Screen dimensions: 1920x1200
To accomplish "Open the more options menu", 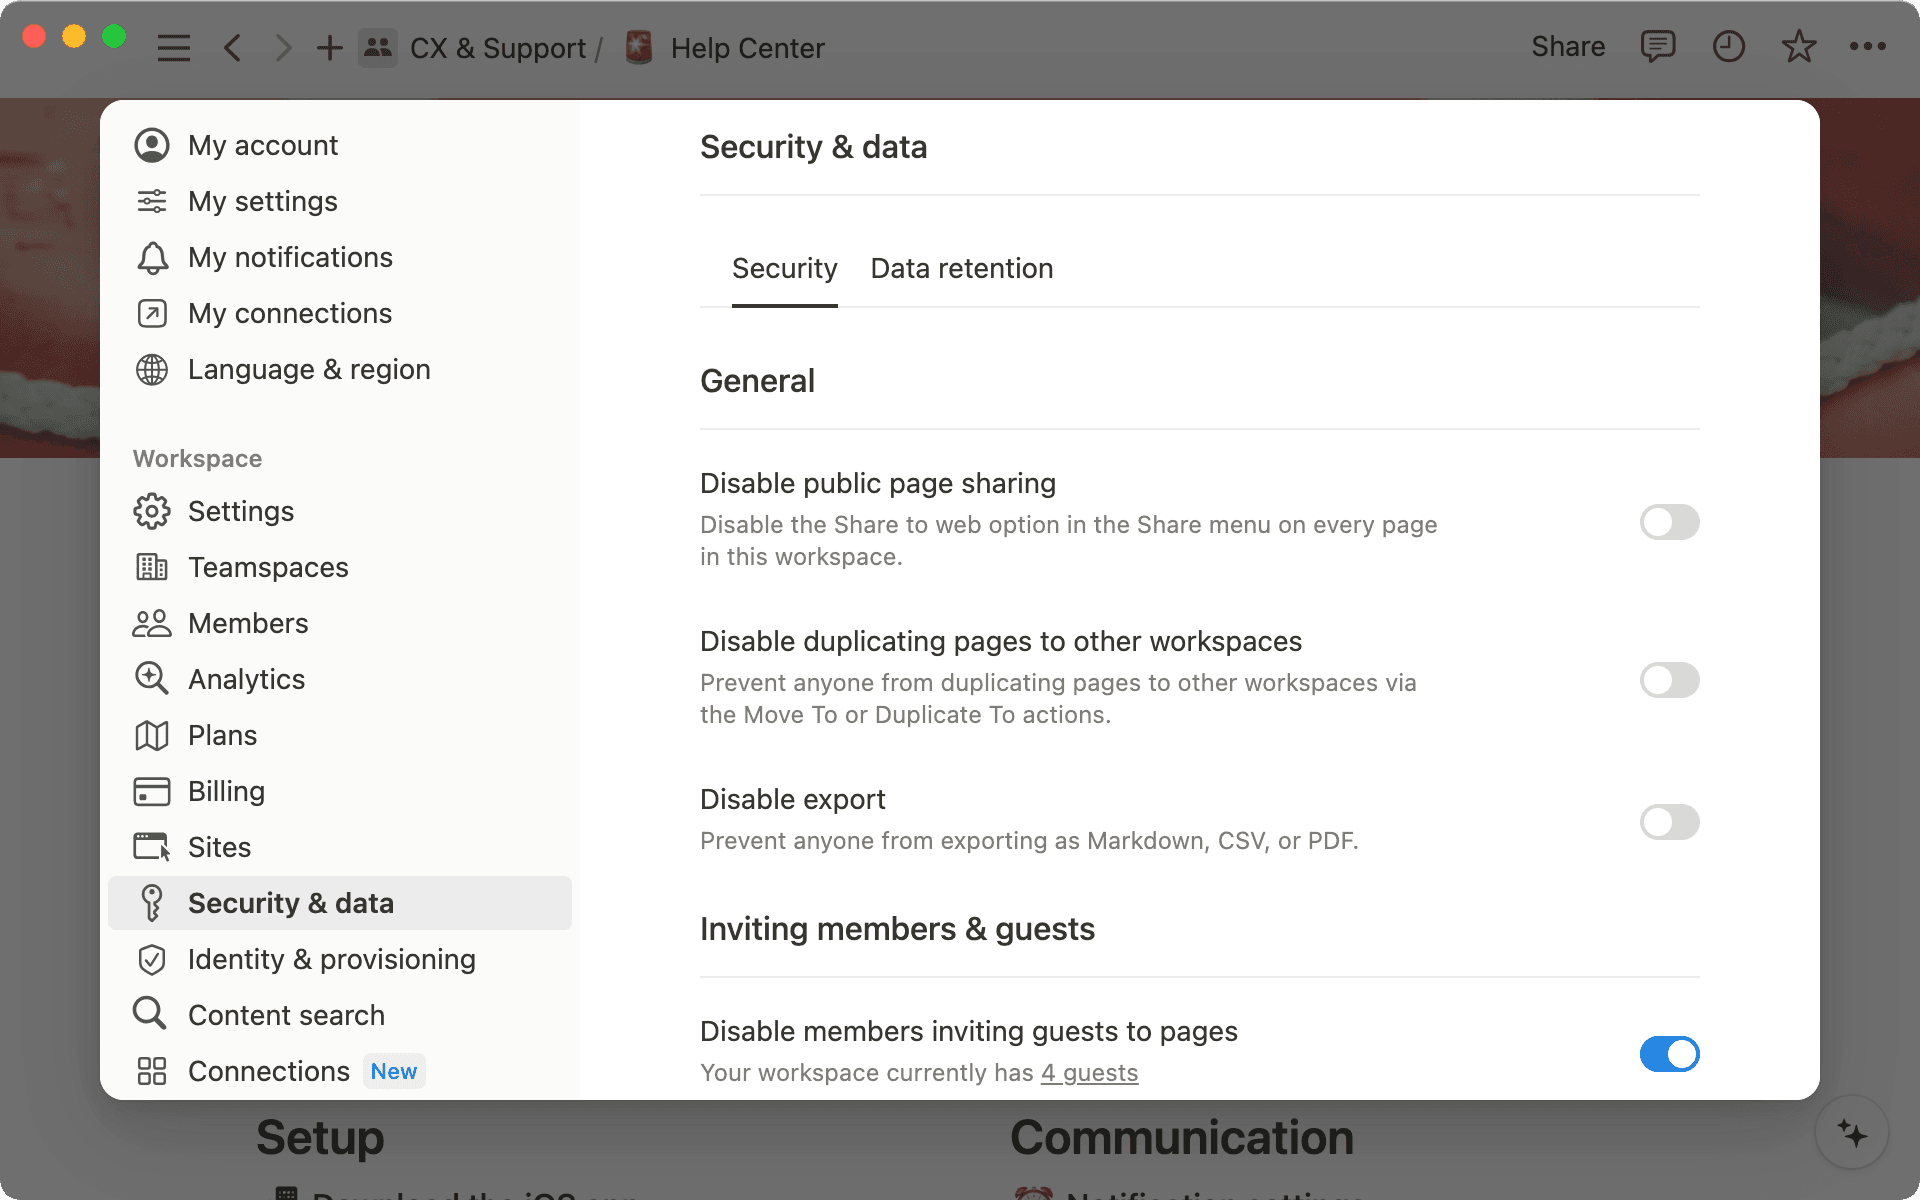I will coord(1868,46).
